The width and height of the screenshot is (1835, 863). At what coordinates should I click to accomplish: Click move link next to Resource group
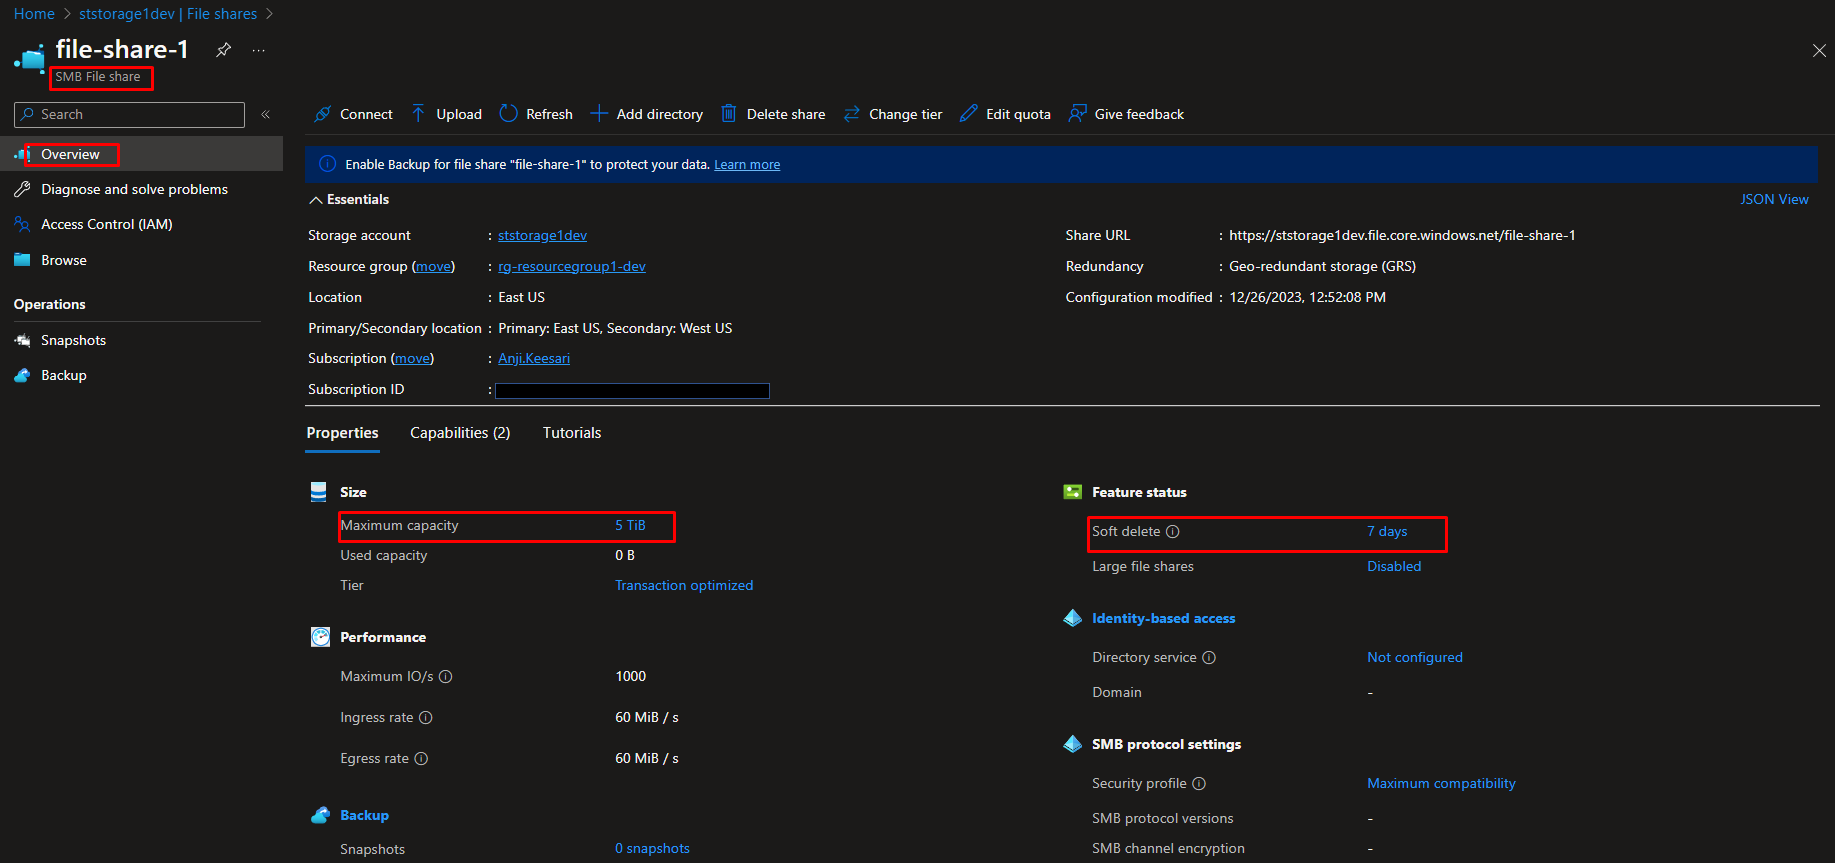click(x=433, y=266)
